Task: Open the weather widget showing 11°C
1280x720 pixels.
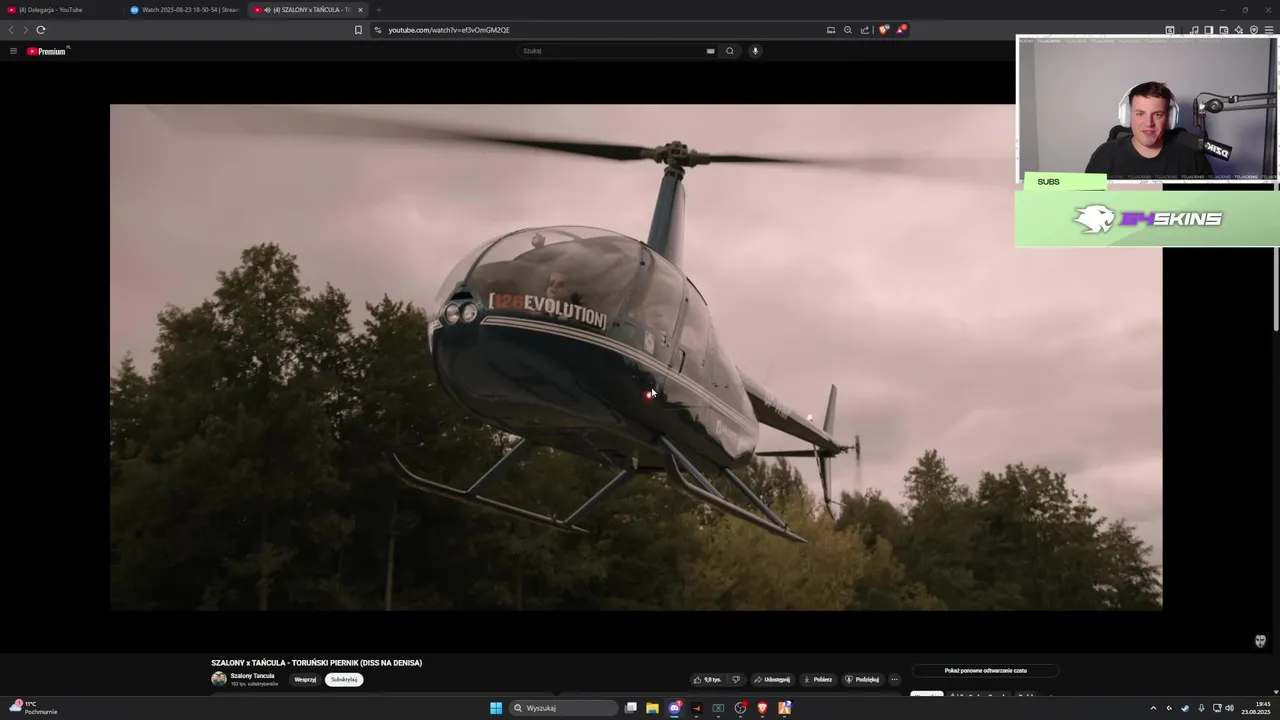Action: click(x=34, y=708)
